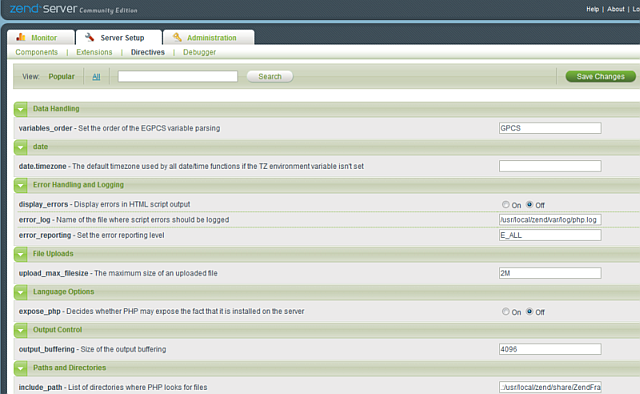Viewport: 640px width, 394px height.
Task: Click the Server Setup wrench icon
Action: [89, 37]
